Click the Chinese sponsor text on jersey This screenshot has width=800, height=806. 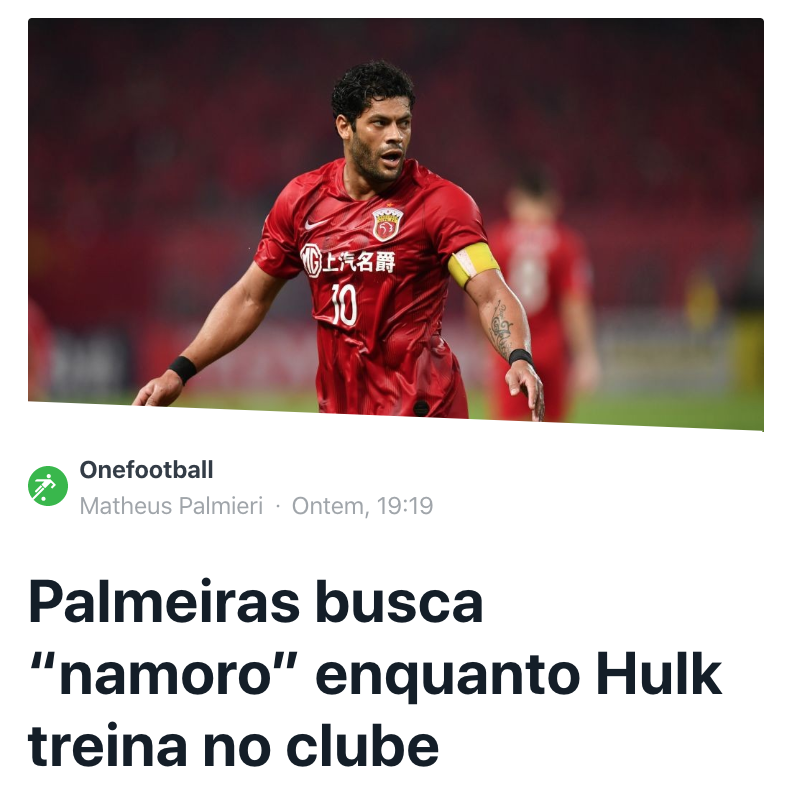[358, 263]
